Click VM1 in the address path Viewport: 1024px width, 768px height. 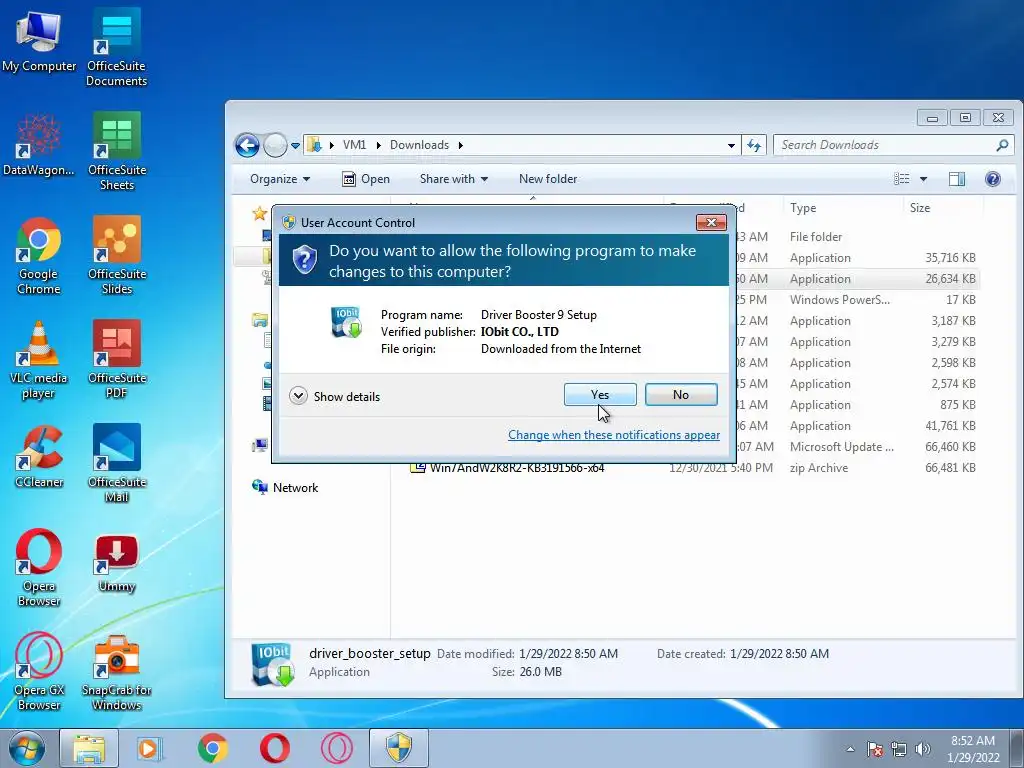[x=355, y=145]
